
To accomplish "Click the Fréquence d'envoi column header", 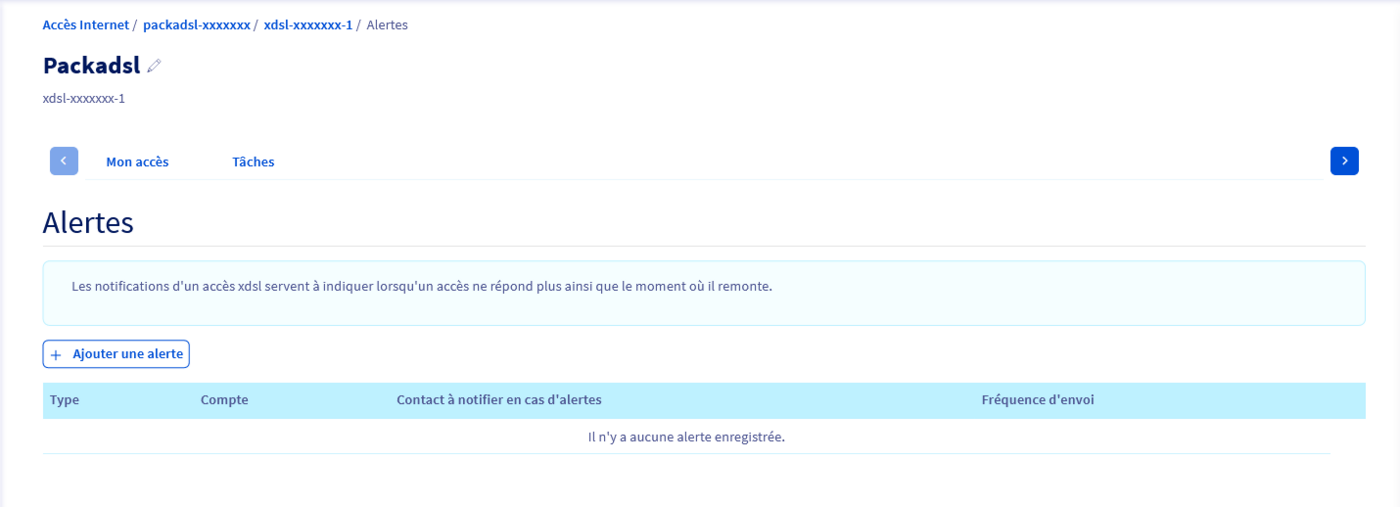I will tap(1037, 400).
